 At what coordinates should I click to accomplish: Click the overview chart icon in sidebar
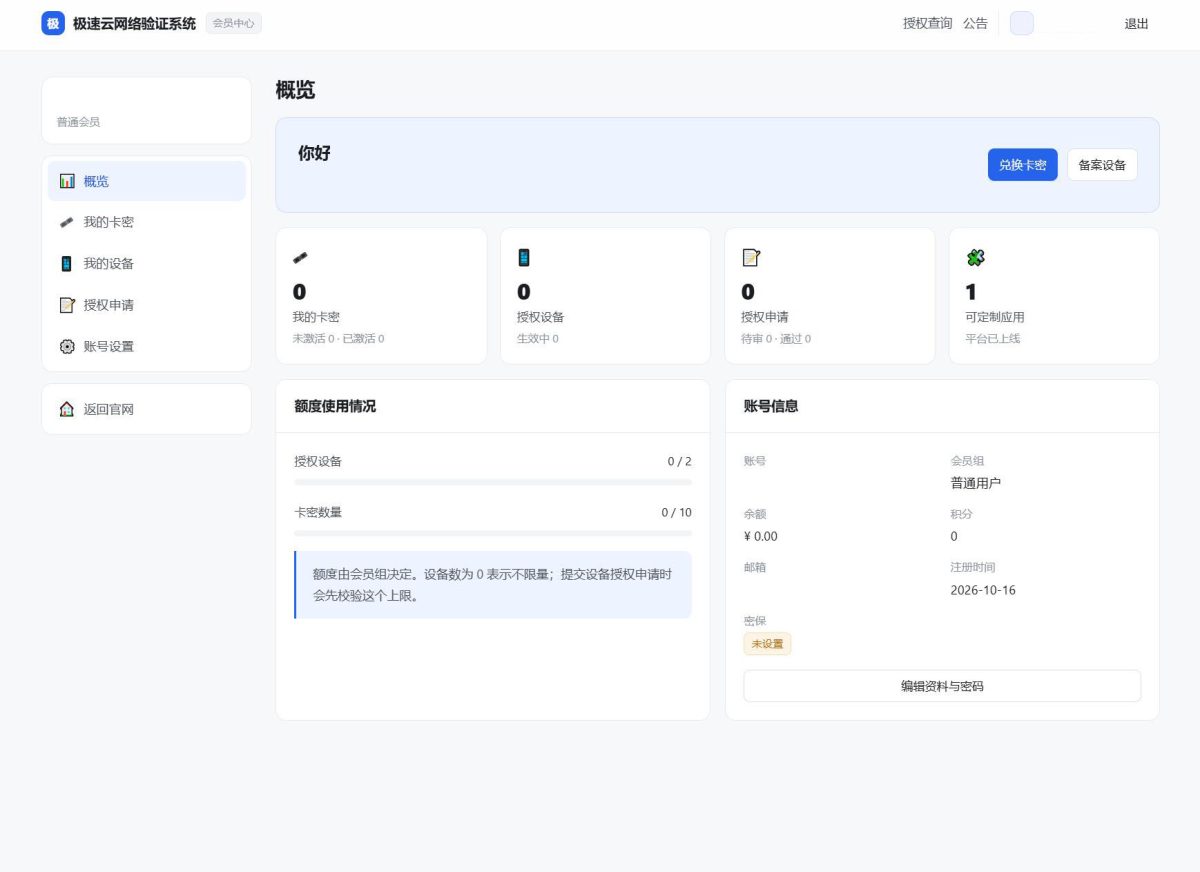(x=67, y=181)
